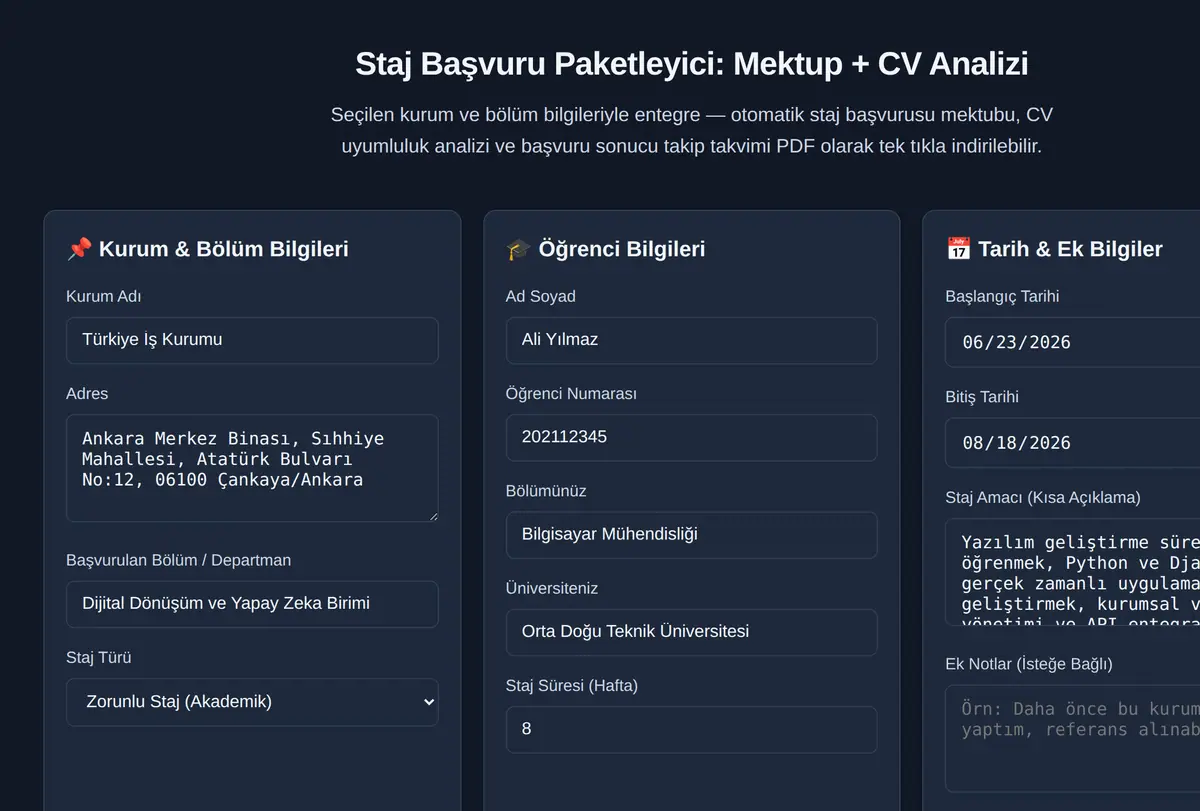Select the Öğrenci Numarası field
Viewport: 1200px width, 811px height.
click(x=691, y=437)
